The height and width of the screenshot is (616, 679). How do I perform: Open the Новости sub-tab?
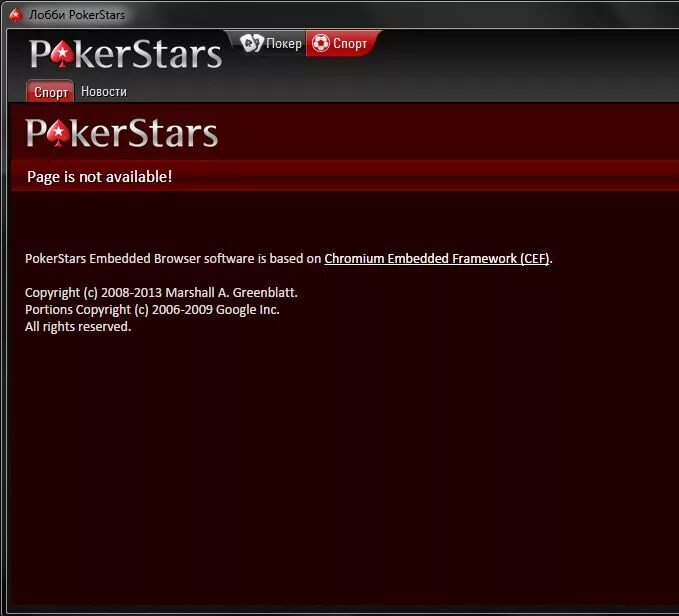coord(104,91)
